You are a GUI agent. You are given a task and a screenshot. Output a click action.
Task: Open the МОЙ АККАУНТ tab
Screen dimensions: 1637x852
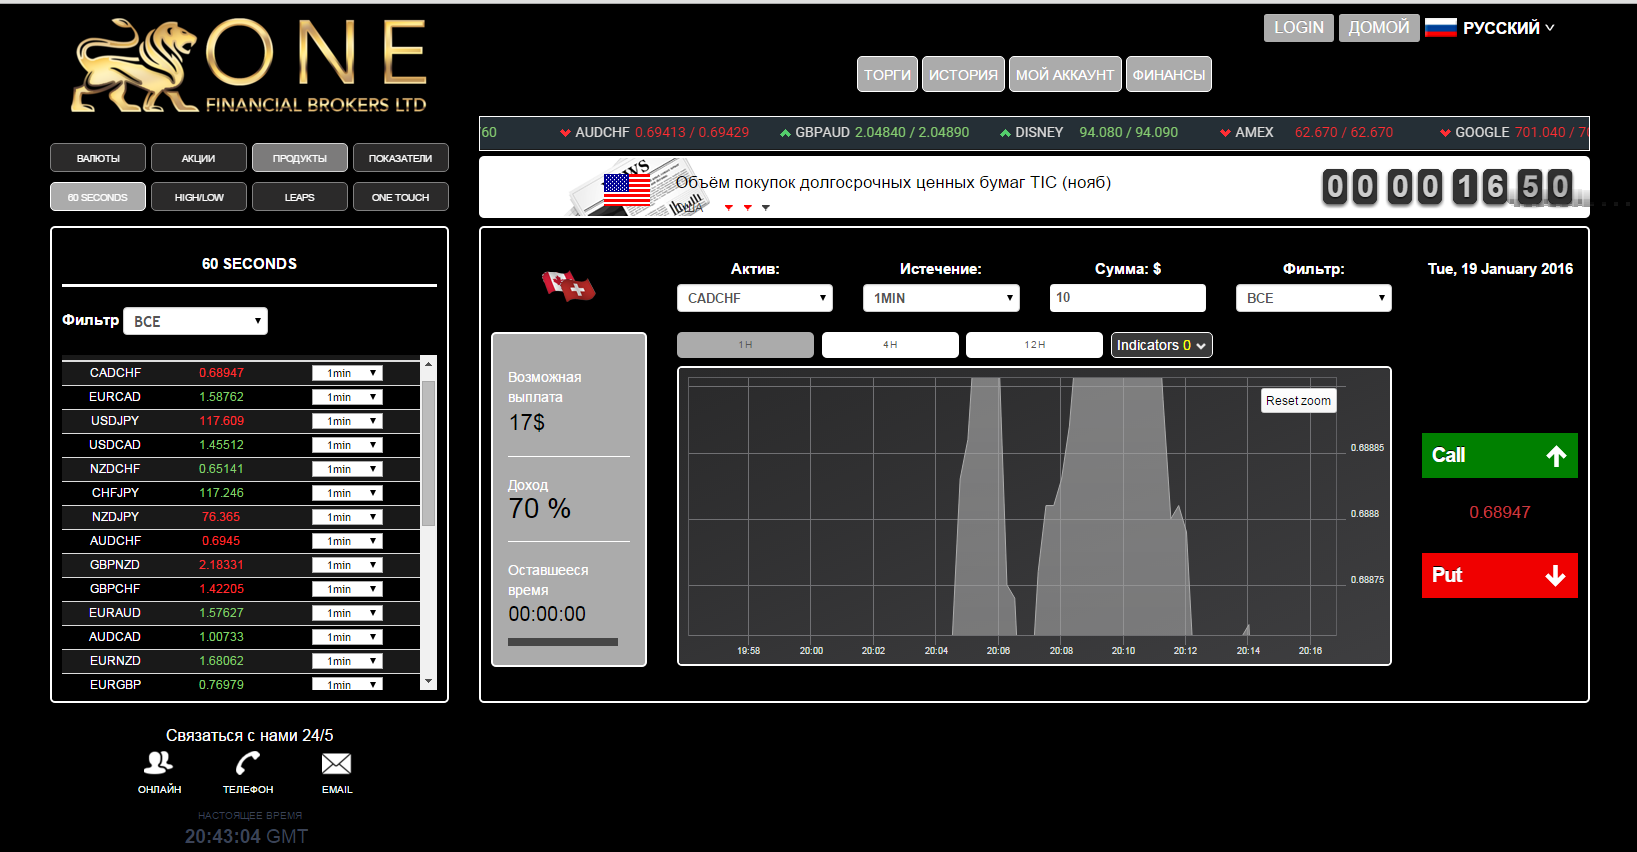point(1065,74)
